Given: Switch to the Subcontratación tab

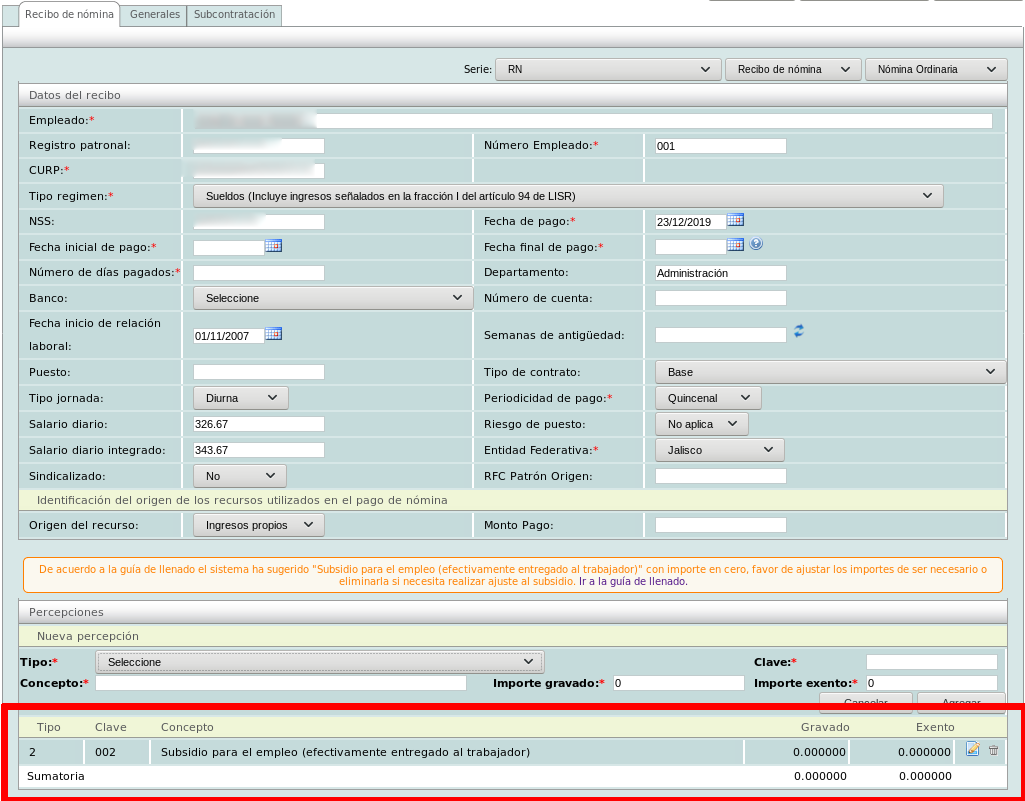Looking at the screenshot, I should tap(235, 14).
